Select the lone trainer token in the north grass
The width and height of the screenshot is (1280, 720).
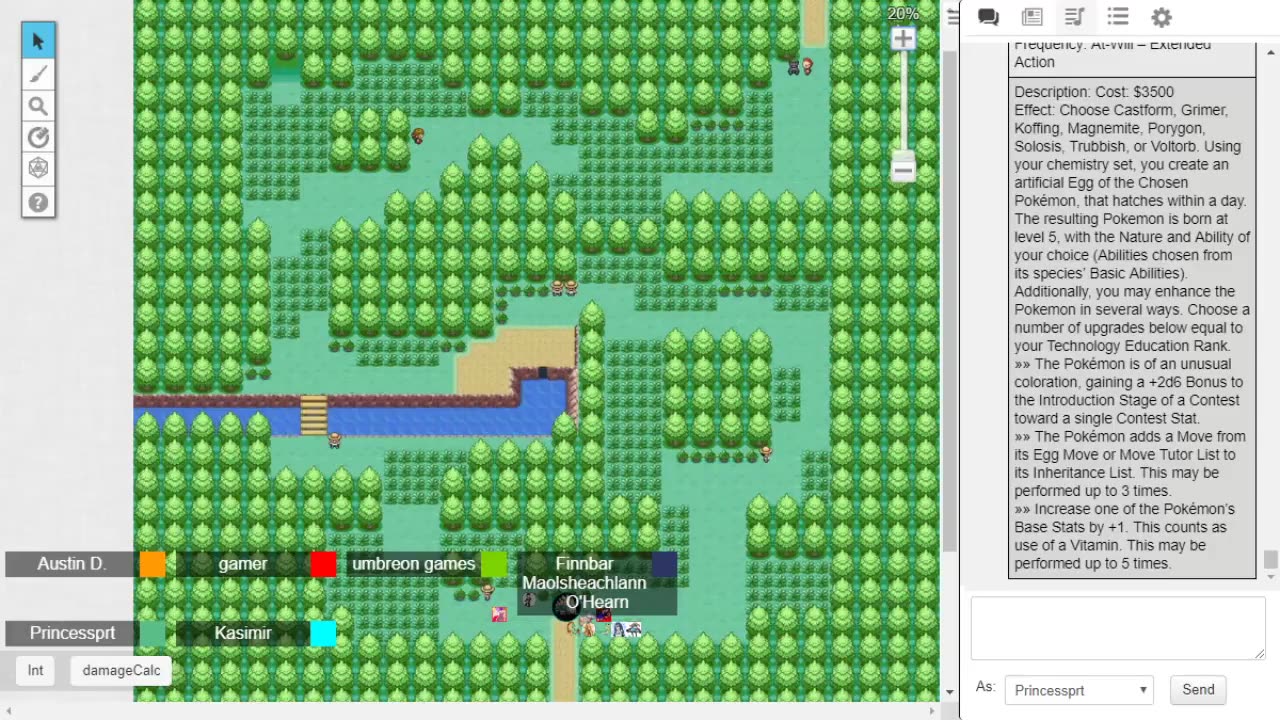click(x=418, y=135)
